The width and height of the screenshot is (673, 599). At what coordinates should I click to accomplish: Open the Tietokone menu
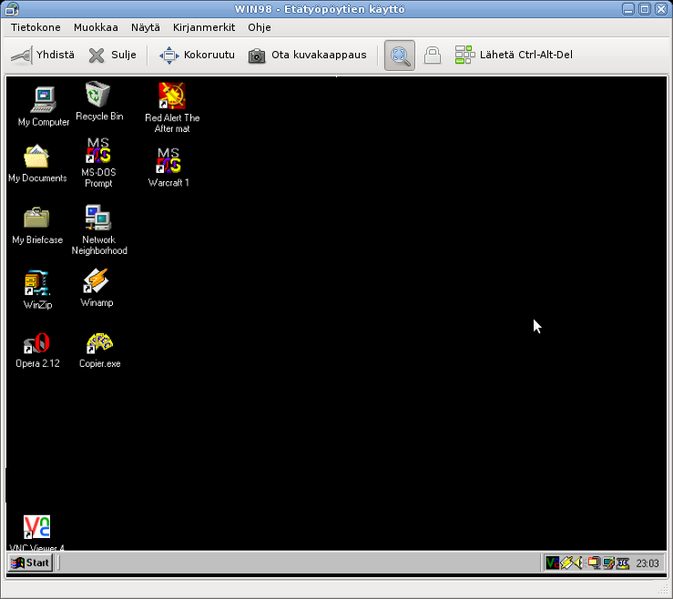point(35,28)
